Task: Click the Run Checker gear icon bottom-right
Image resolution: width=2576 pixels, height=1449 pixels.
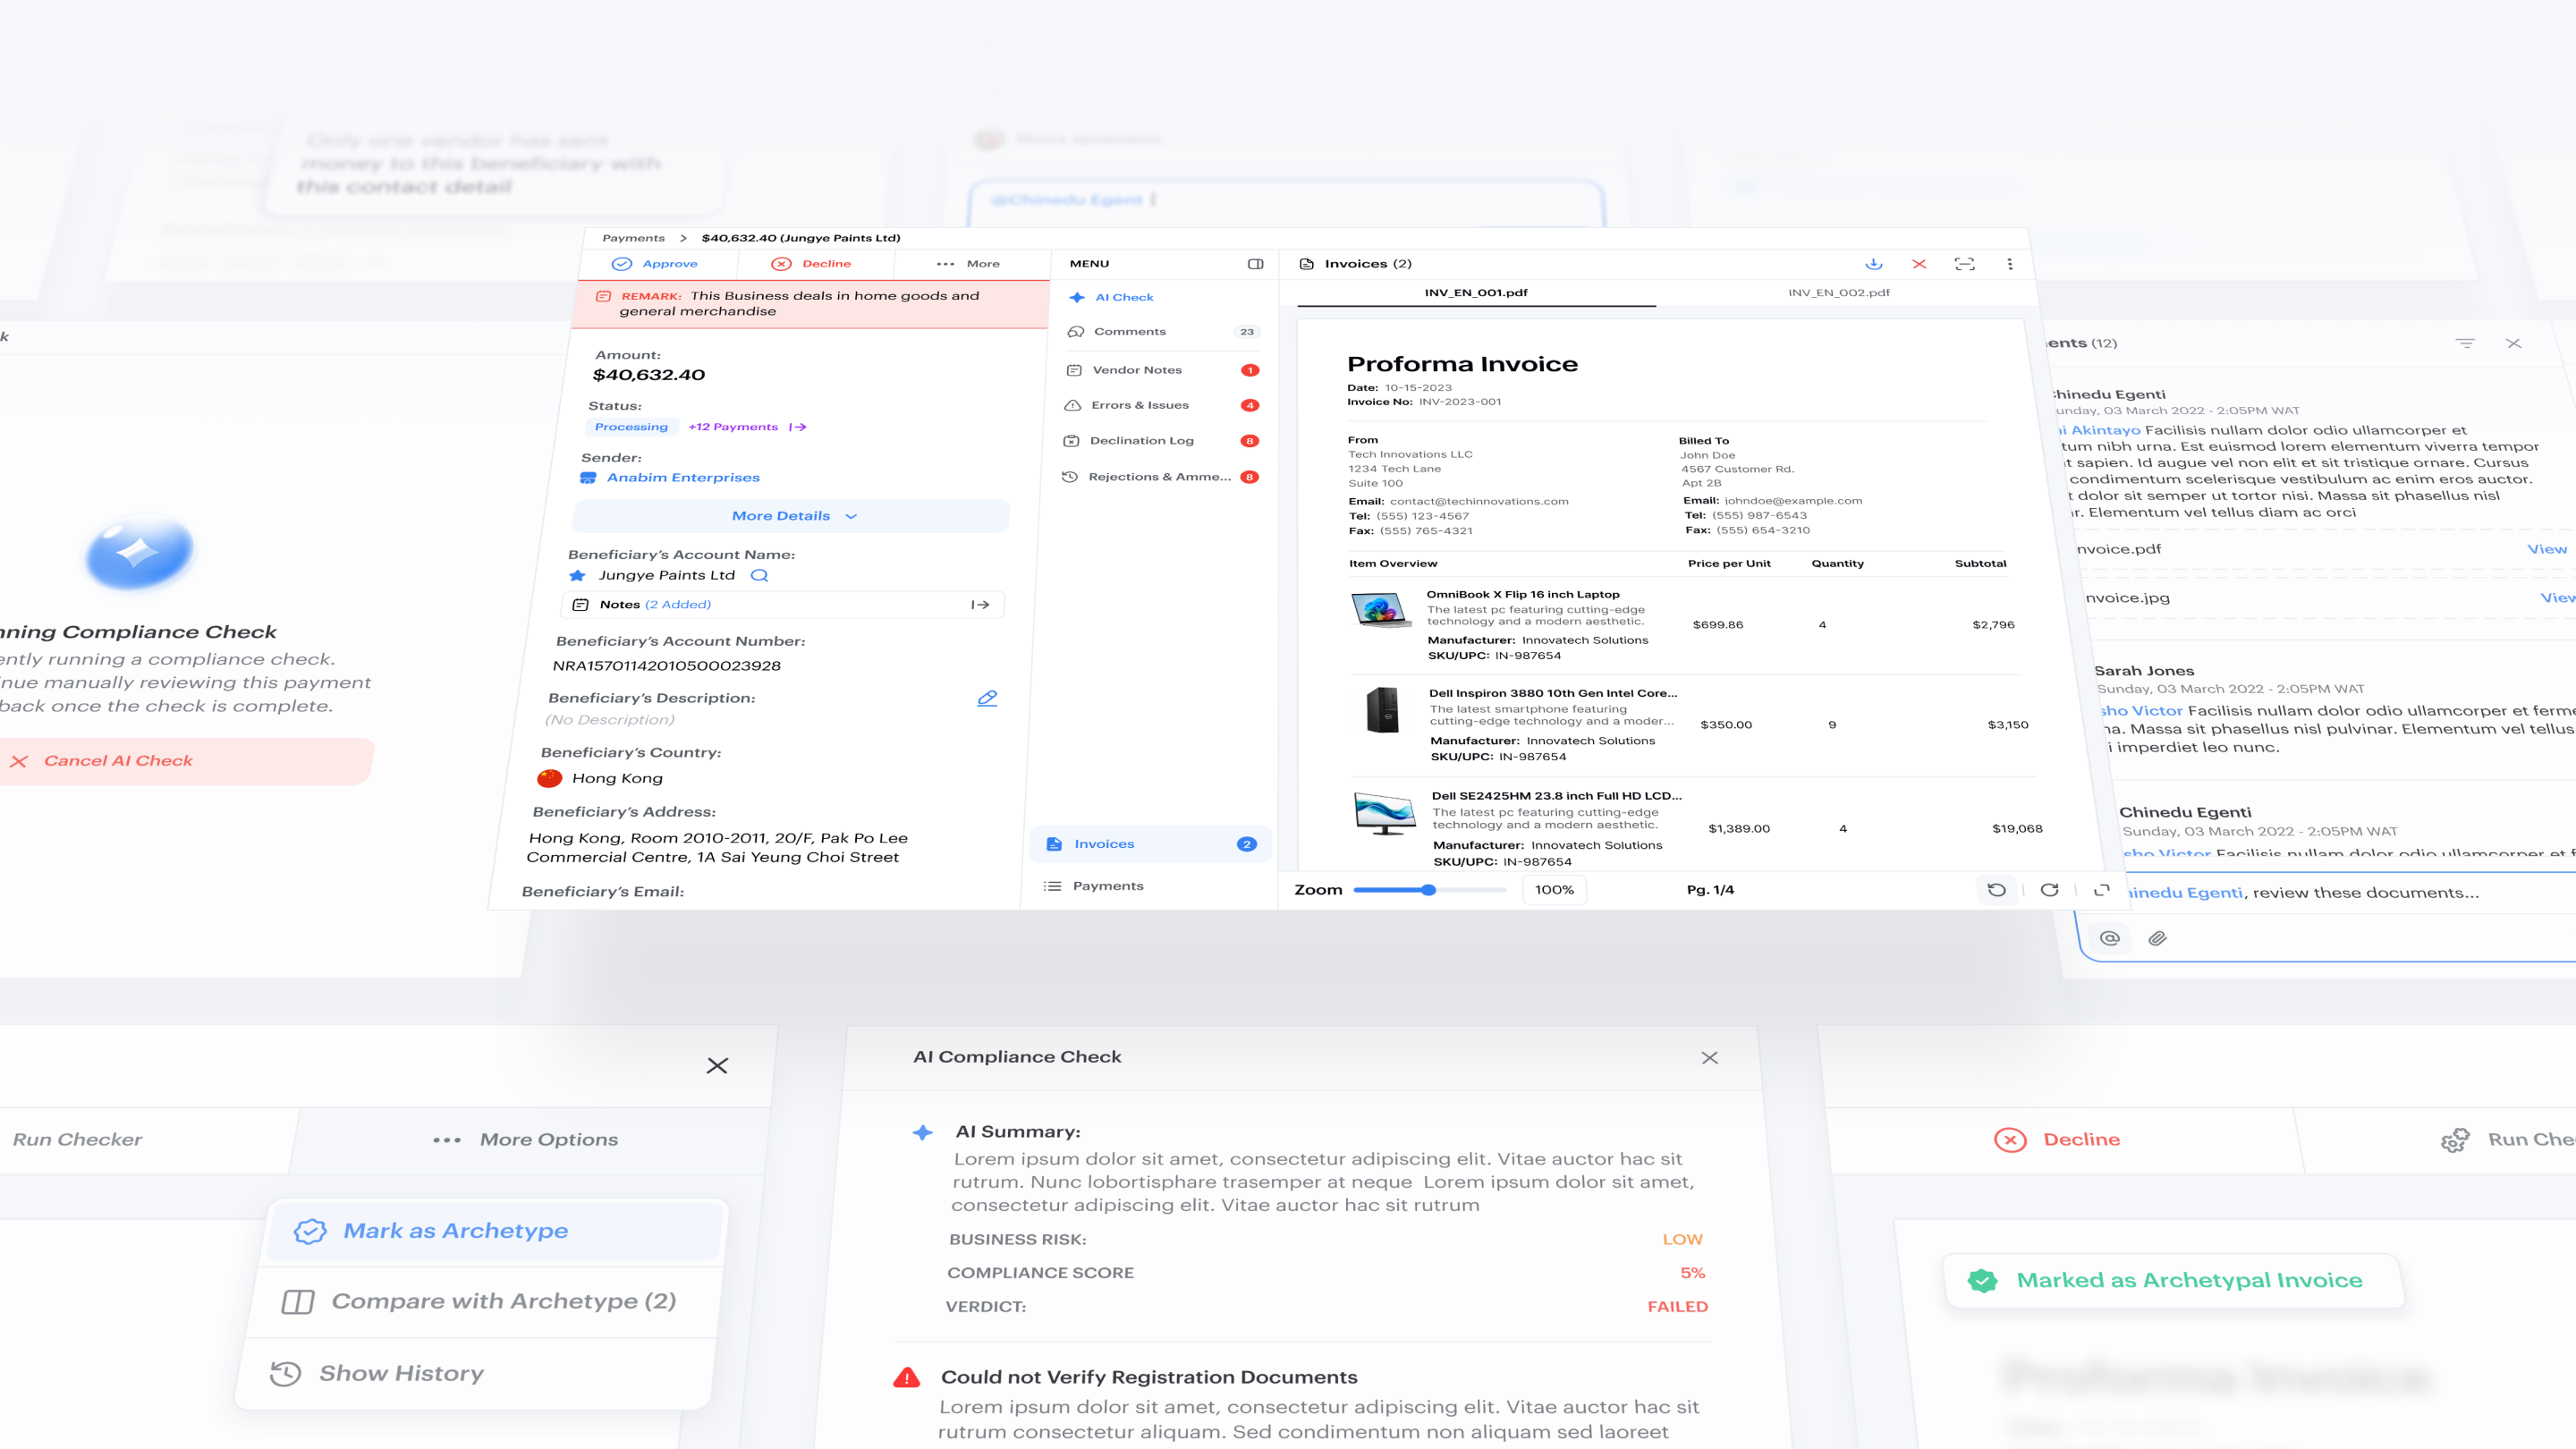Action: tap(2455, 1140)
